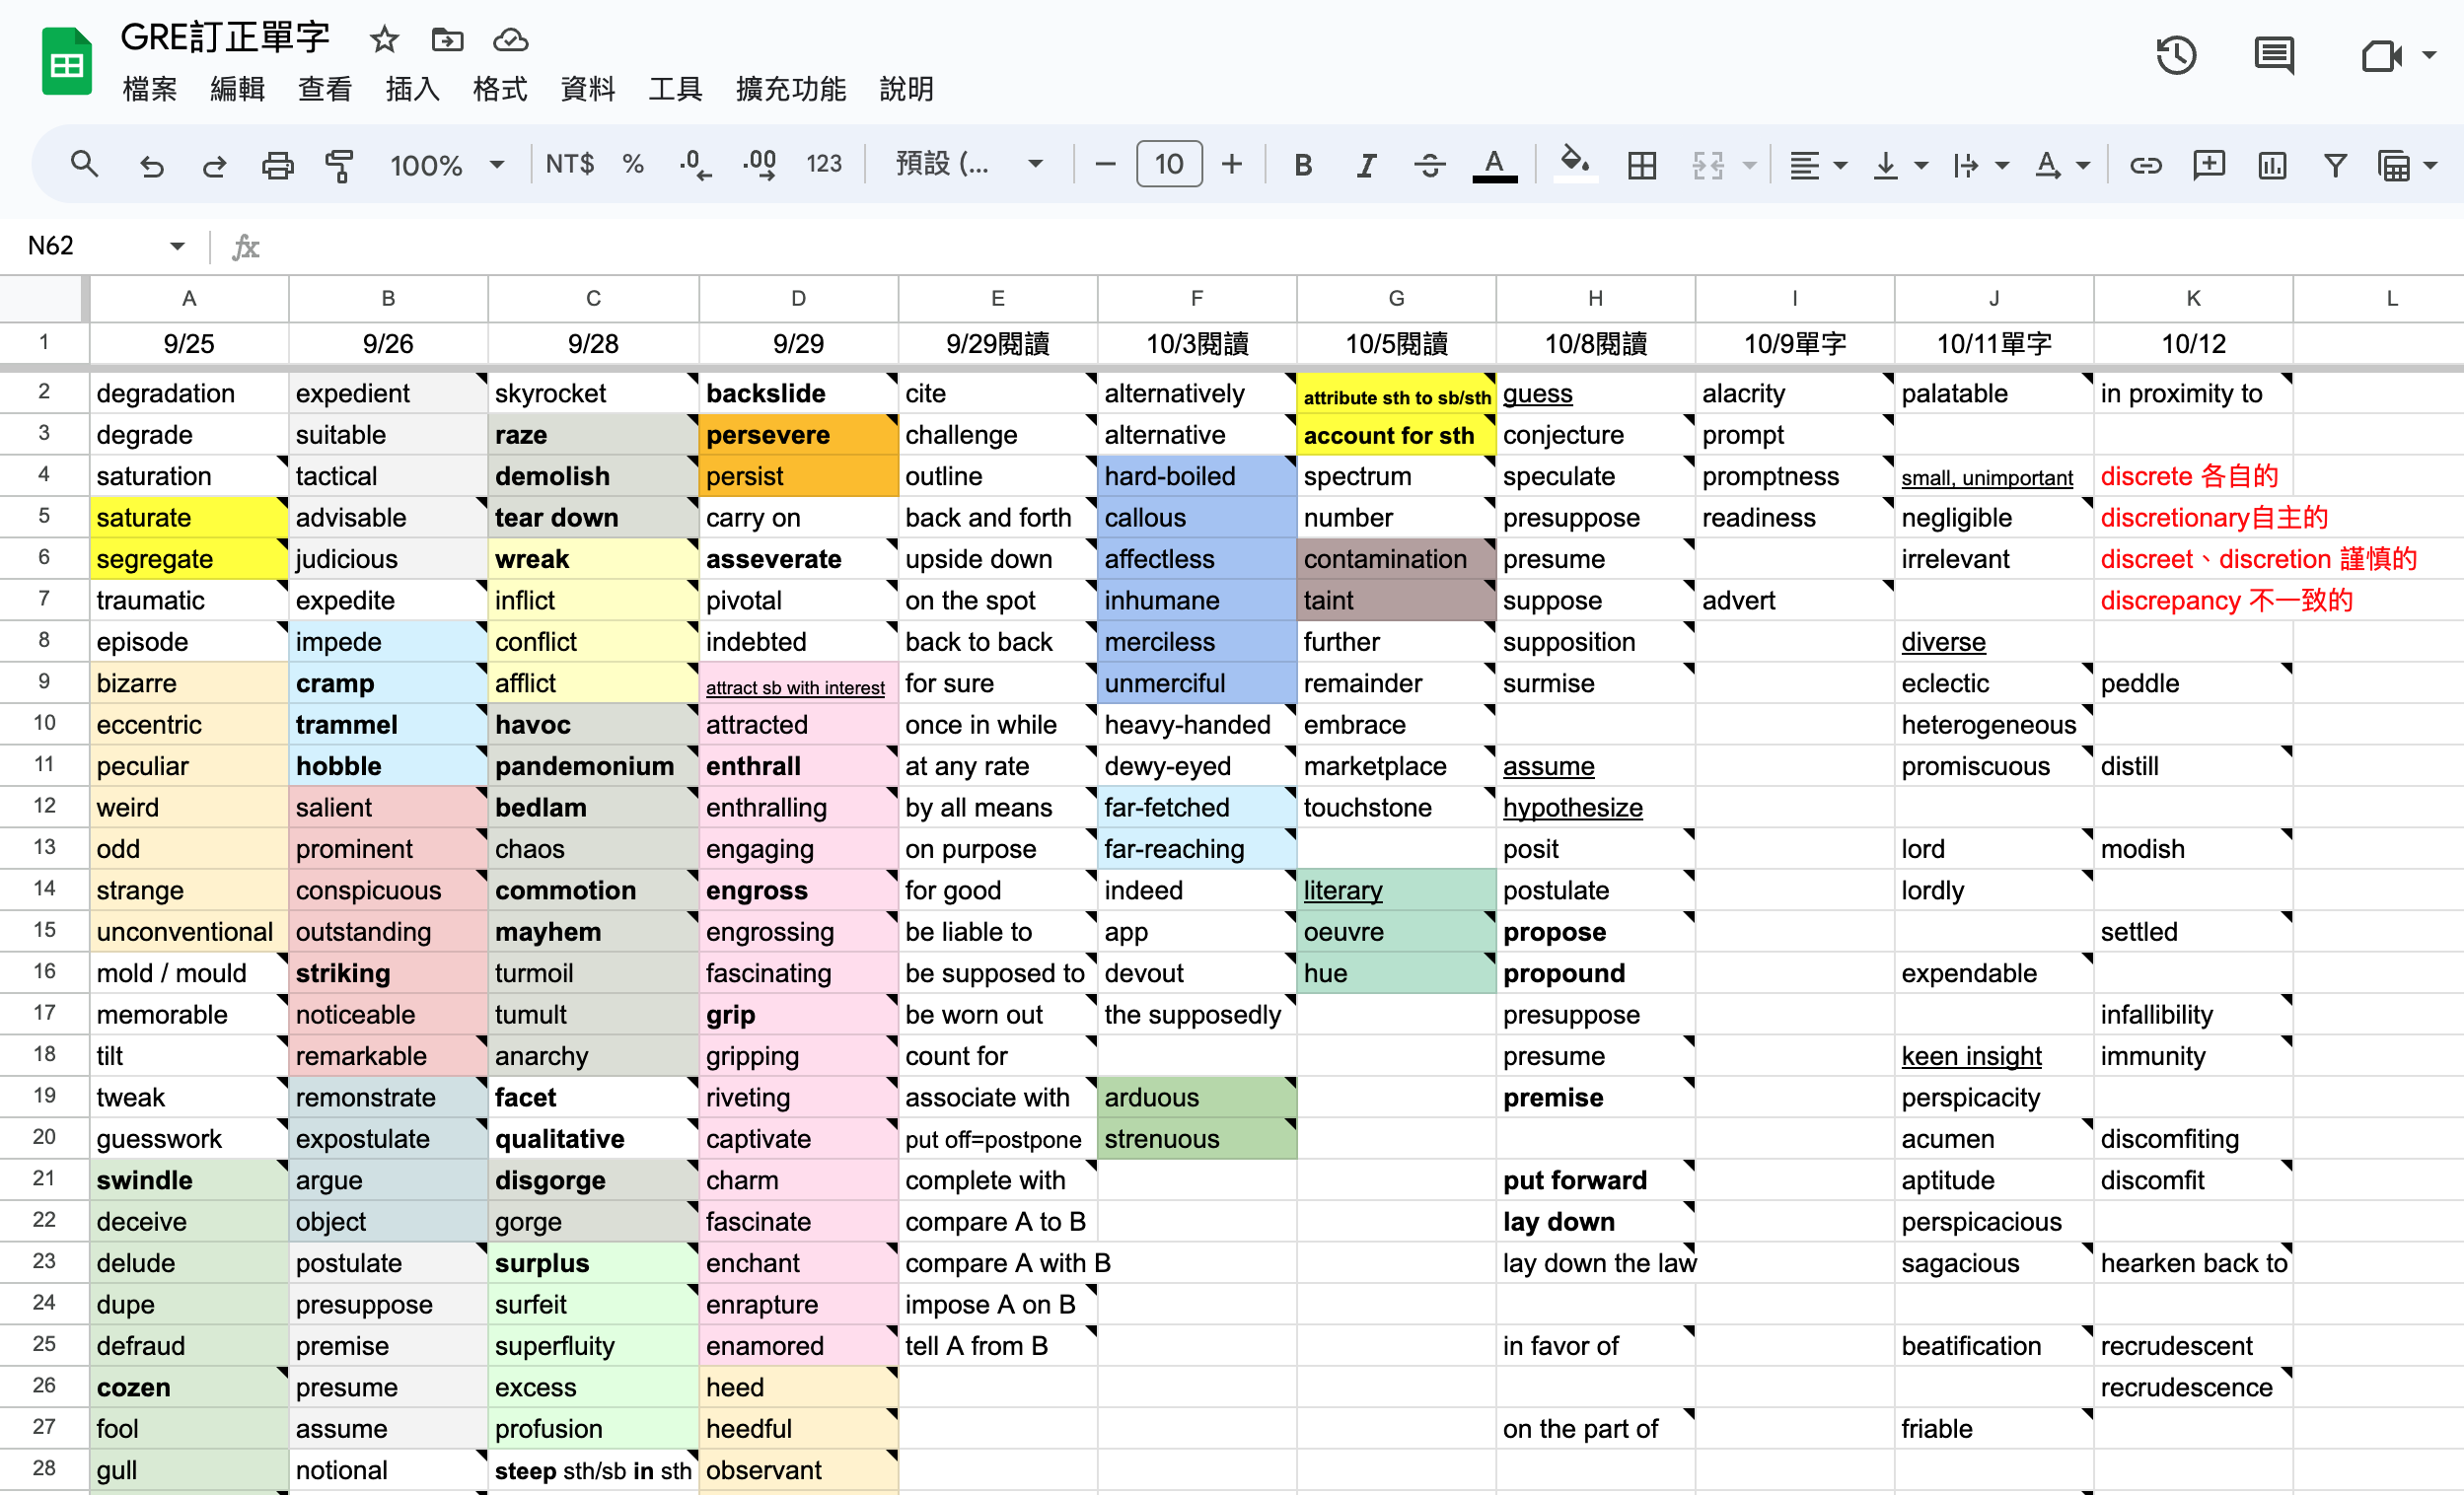The width and height of the screenshot is (2464, 1495).
Task: Open the 說明 menu
Action: [906, 89]
